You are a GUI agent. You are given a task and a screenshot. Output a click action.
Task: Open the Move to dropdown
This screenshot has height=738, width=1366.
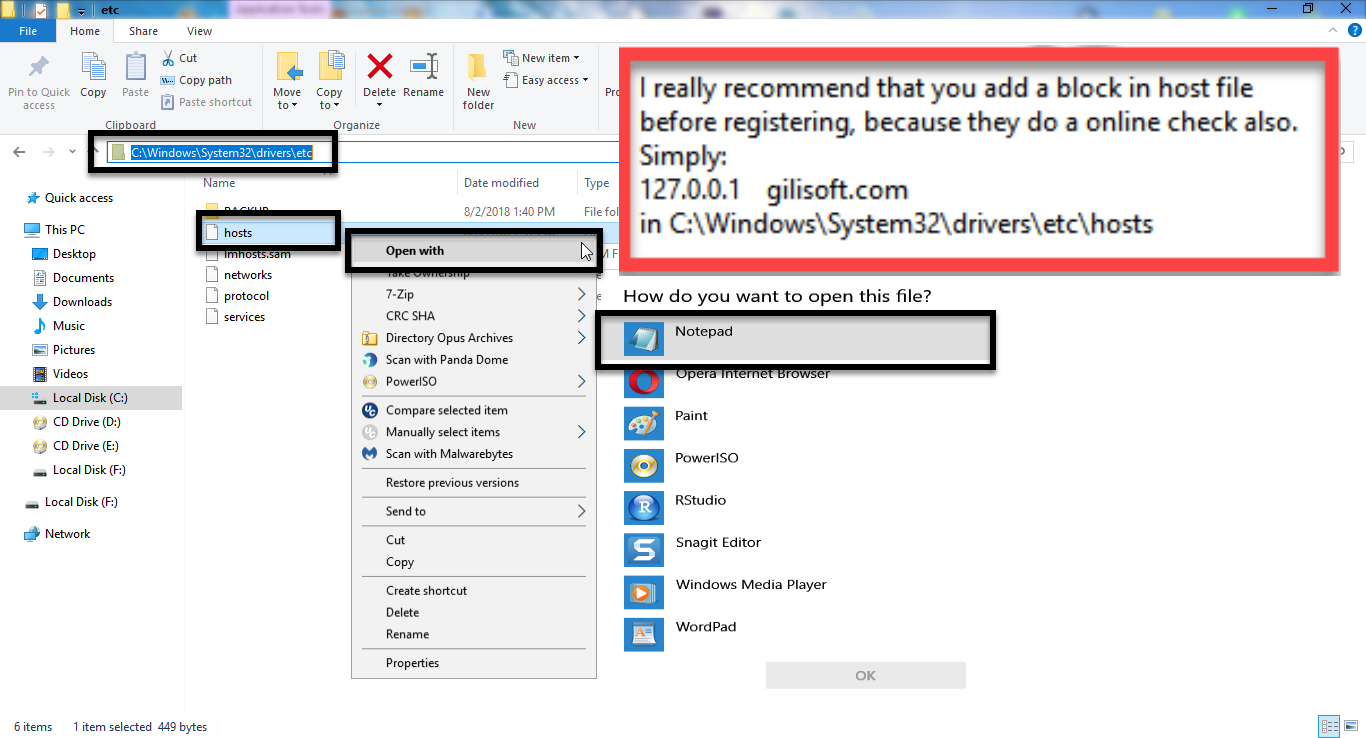tap(287, 98)
